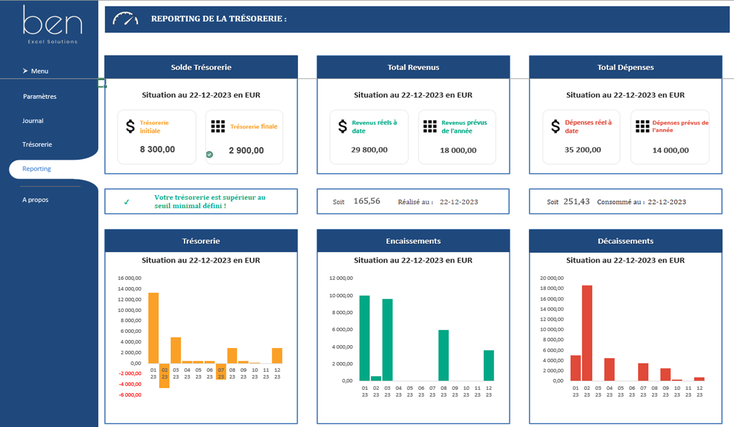Expand the Menu chevron in sidebar
This screenshot has width=734, height=427.
pyautogui.click(x=24, y=71)
